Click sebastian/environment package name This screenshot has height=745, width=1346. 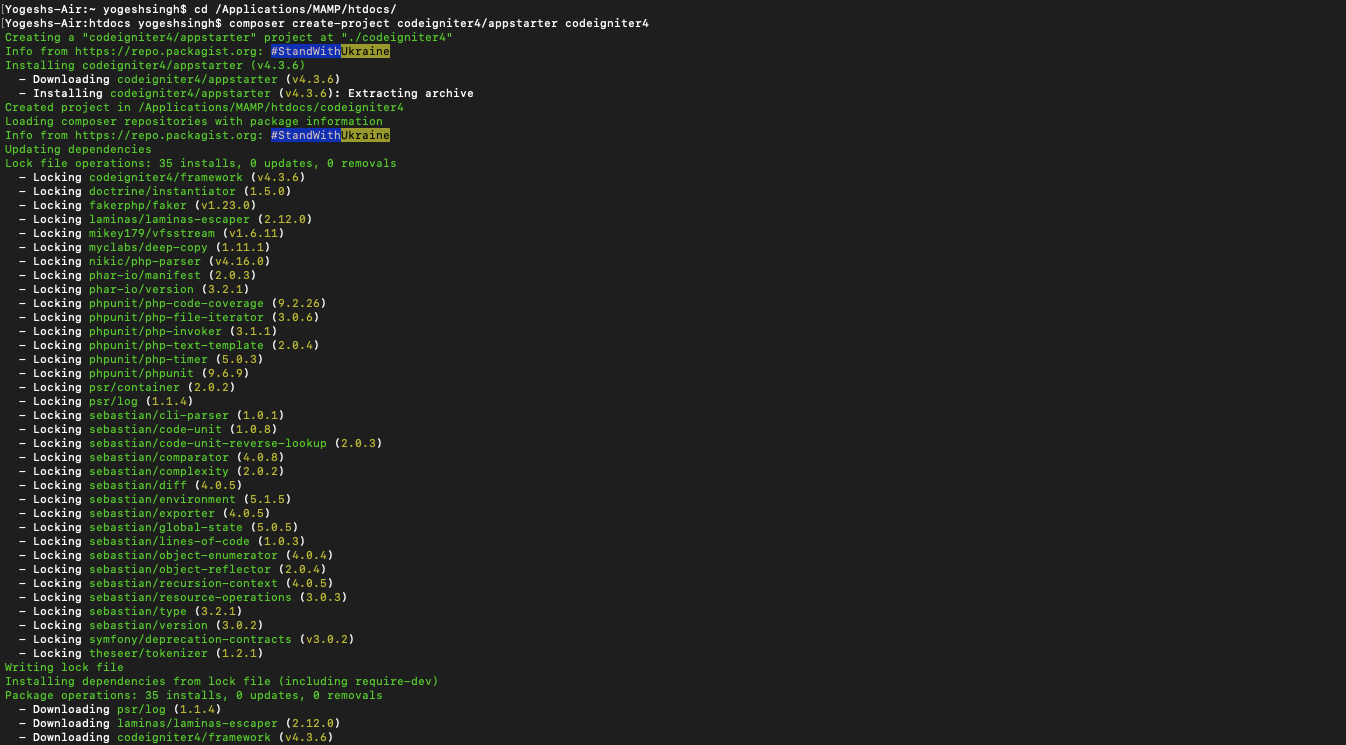click(163, 499)
